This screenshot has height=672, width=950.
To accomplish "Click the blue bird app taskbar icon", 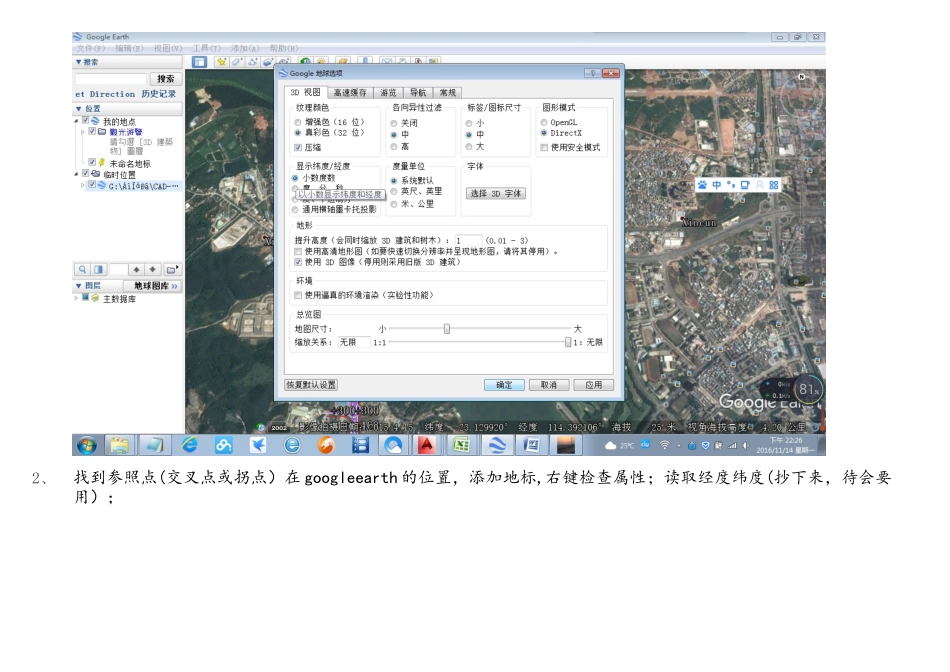I will coord(258,446).
